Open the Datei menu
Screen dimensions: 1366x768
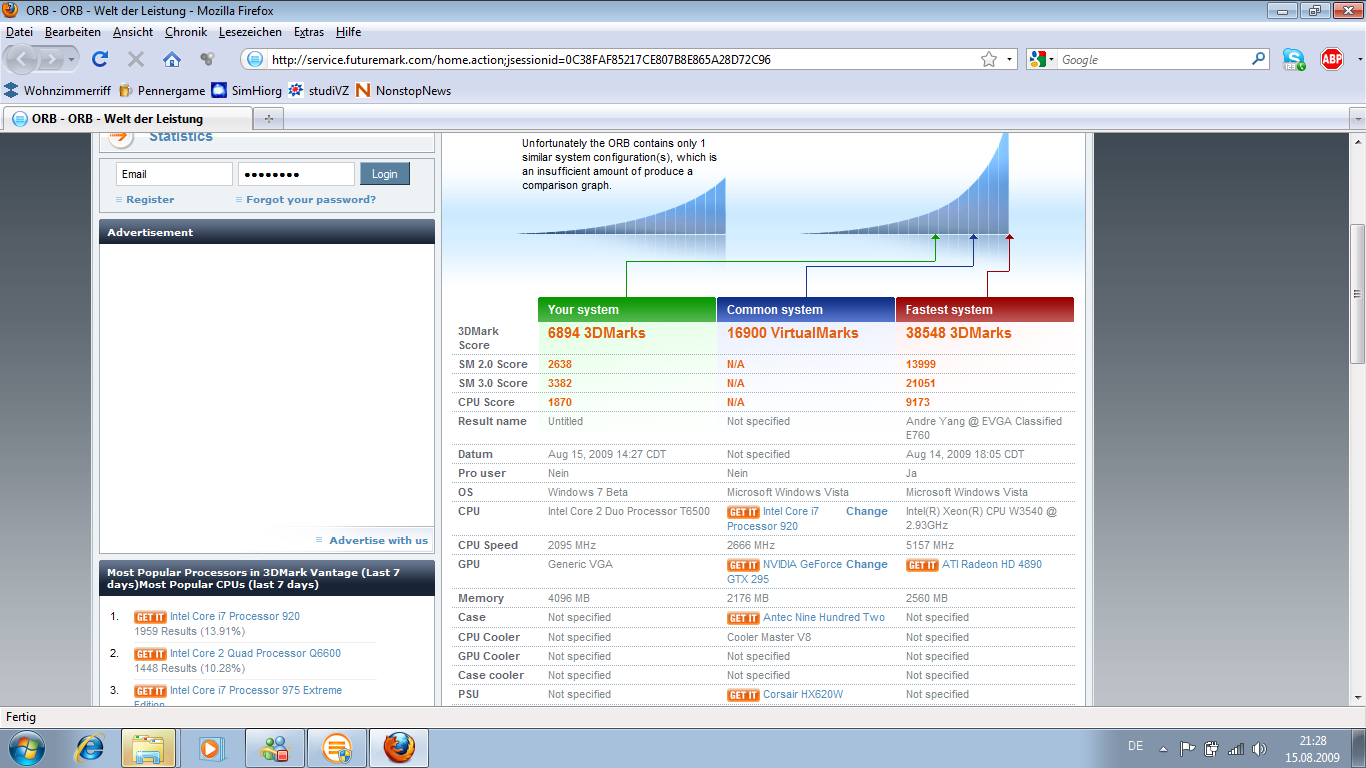click(19, 32)
